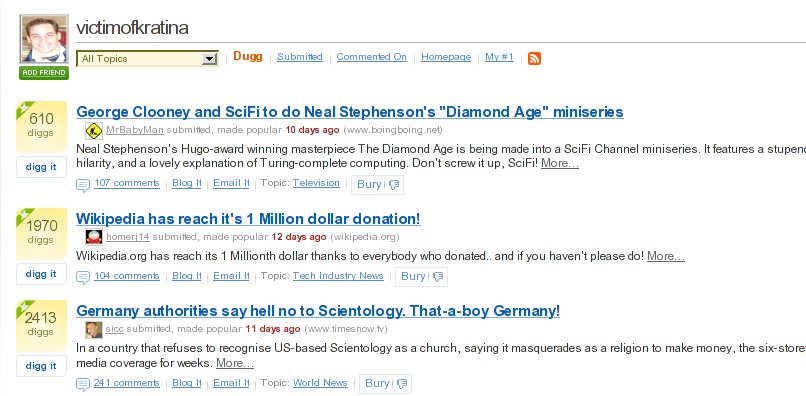Screen dimensions: 806x396
Task: Click MrBabyMan's avatar icon
Action: tap(94, 131)
